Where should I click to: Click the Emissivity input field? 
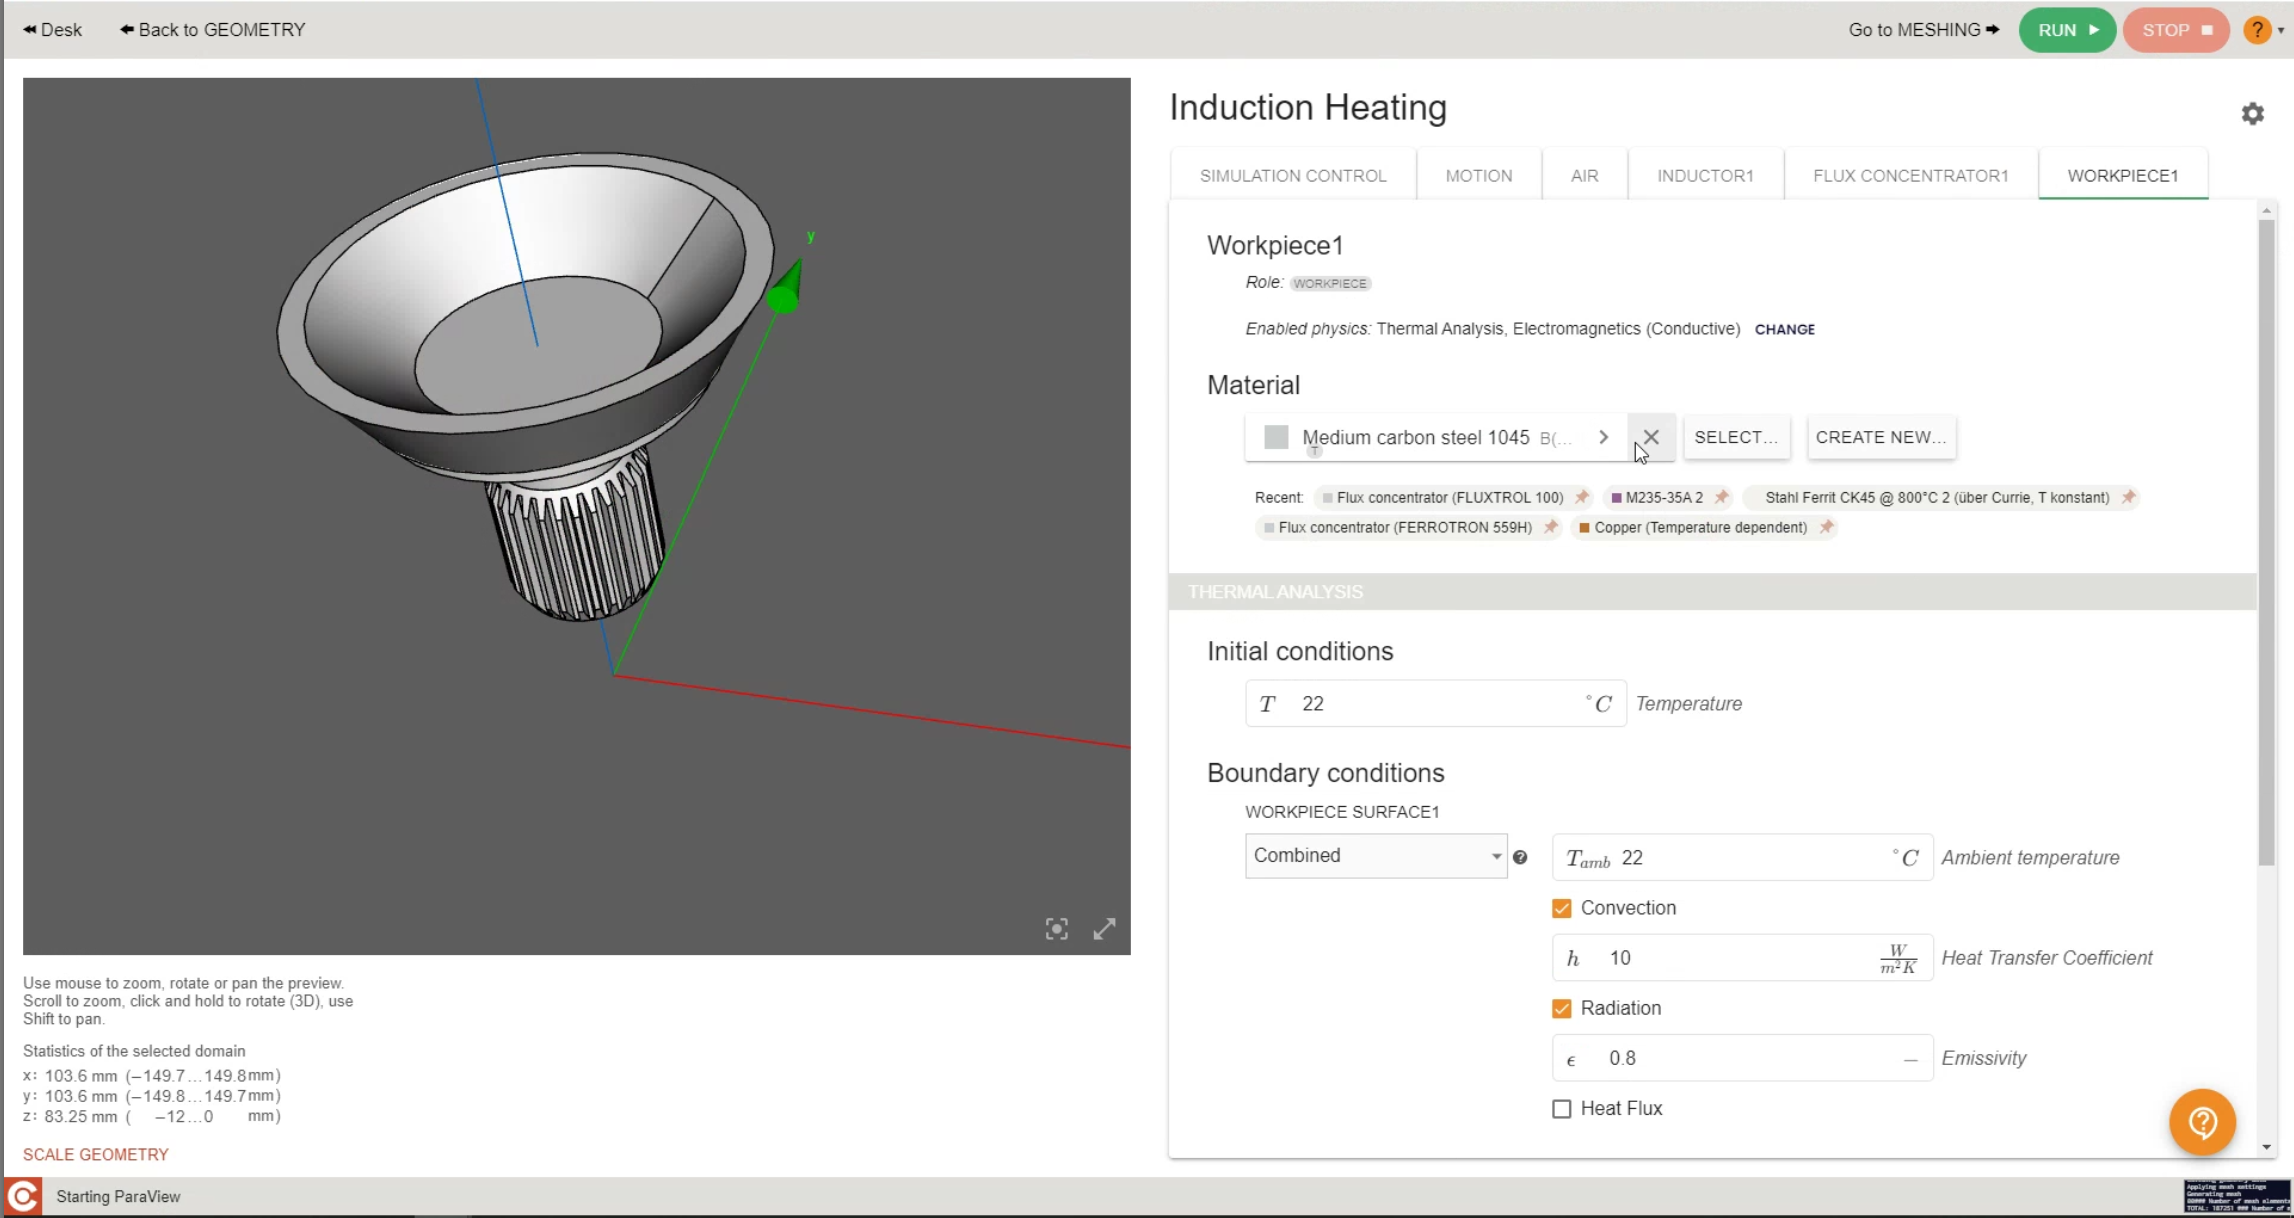[x=1742, y=1057]
